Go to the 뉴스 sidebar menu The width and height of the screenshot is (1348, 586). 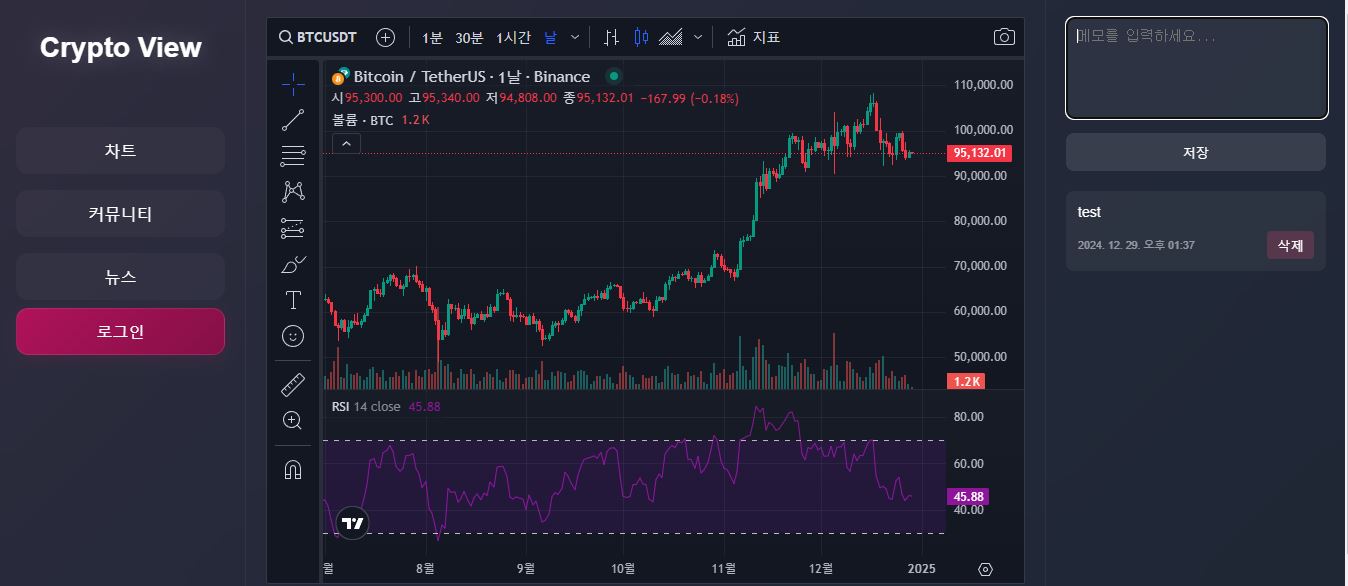coord(120,277)
